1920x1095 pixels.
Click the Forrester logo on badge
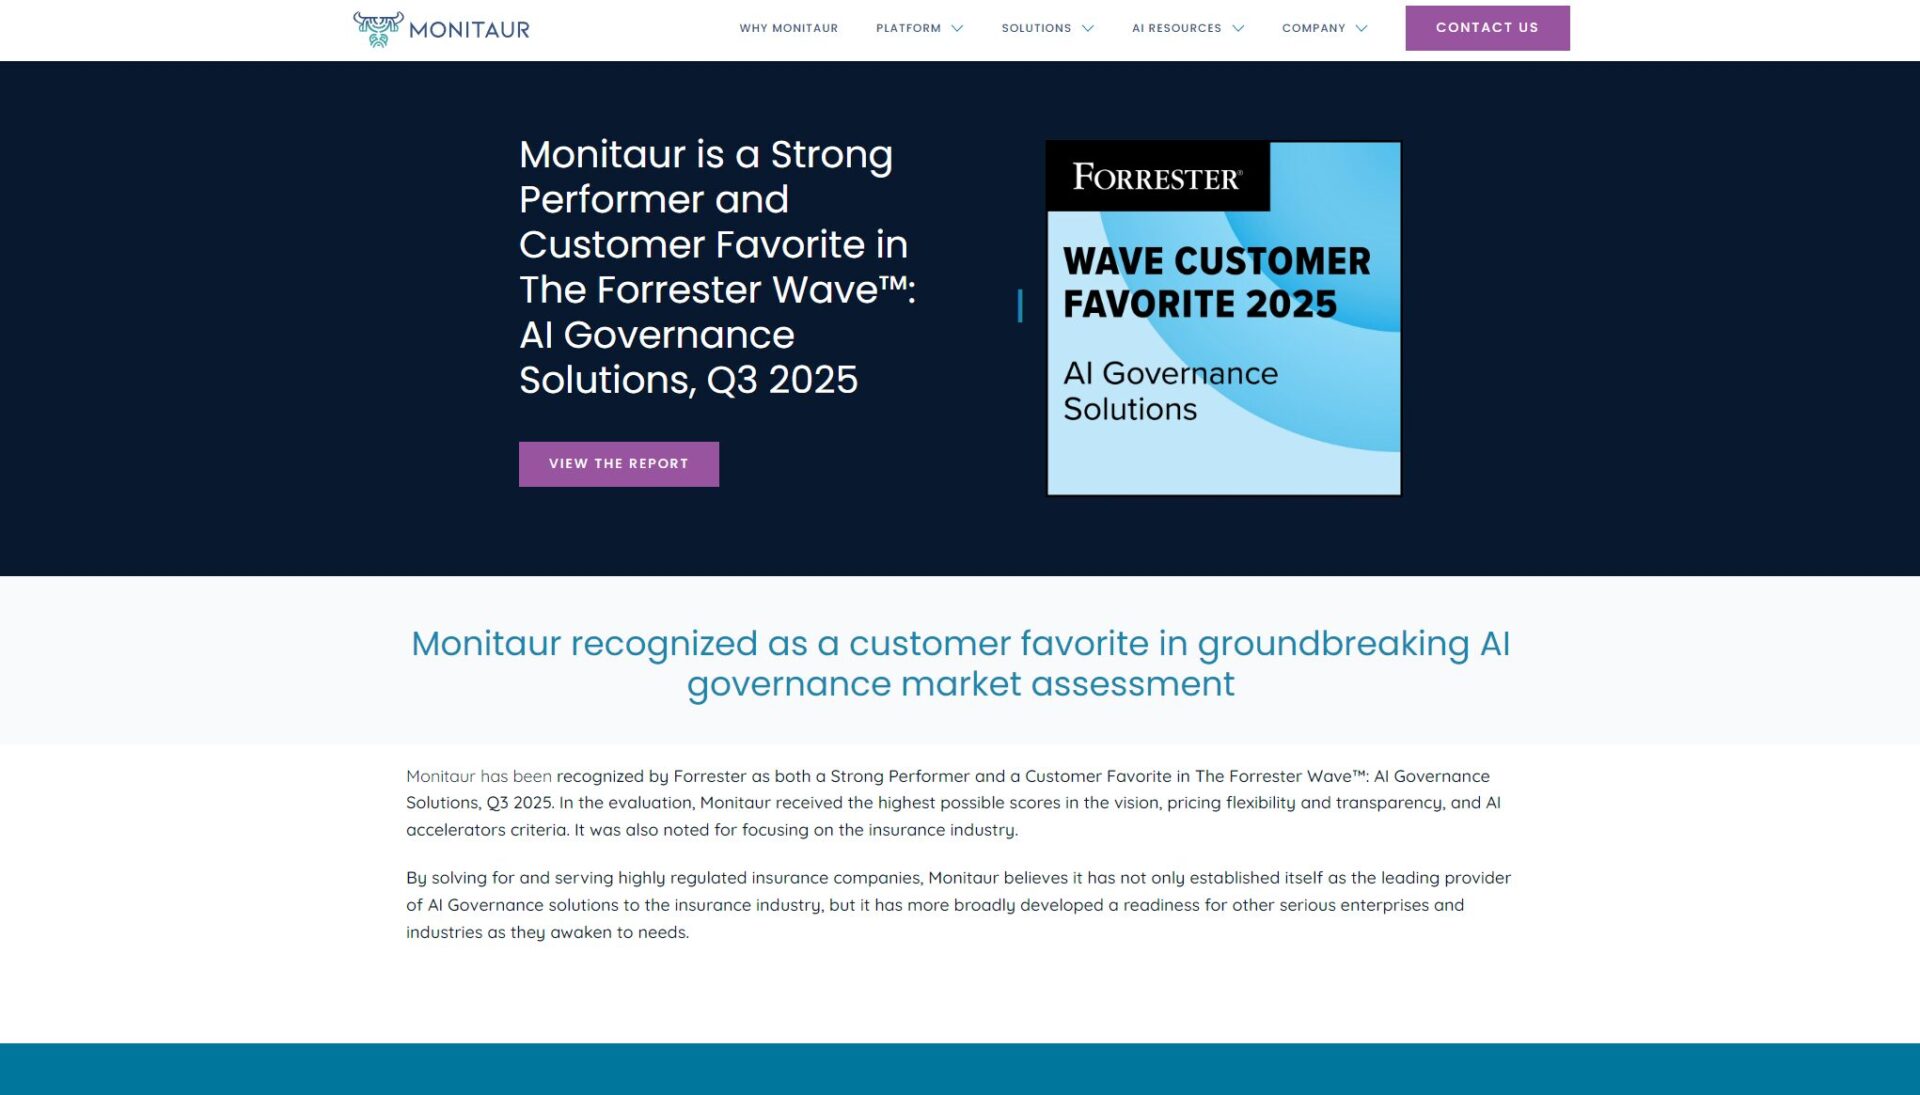click(x=1156, y=177)
